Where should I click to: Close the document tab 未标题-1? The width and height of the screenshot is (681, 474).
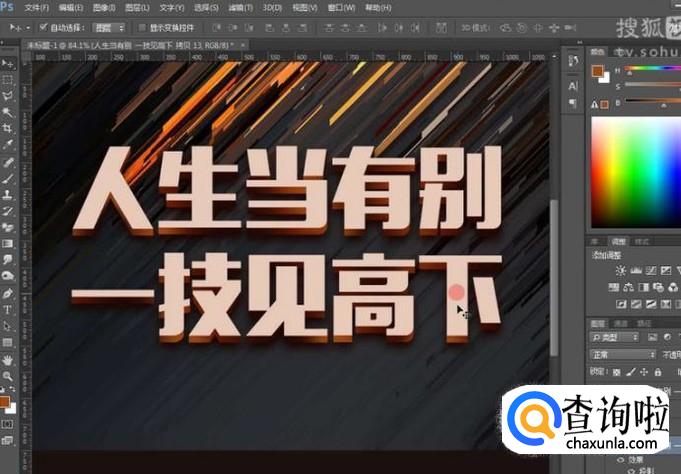pyautogui.click(x=243, y=44)
